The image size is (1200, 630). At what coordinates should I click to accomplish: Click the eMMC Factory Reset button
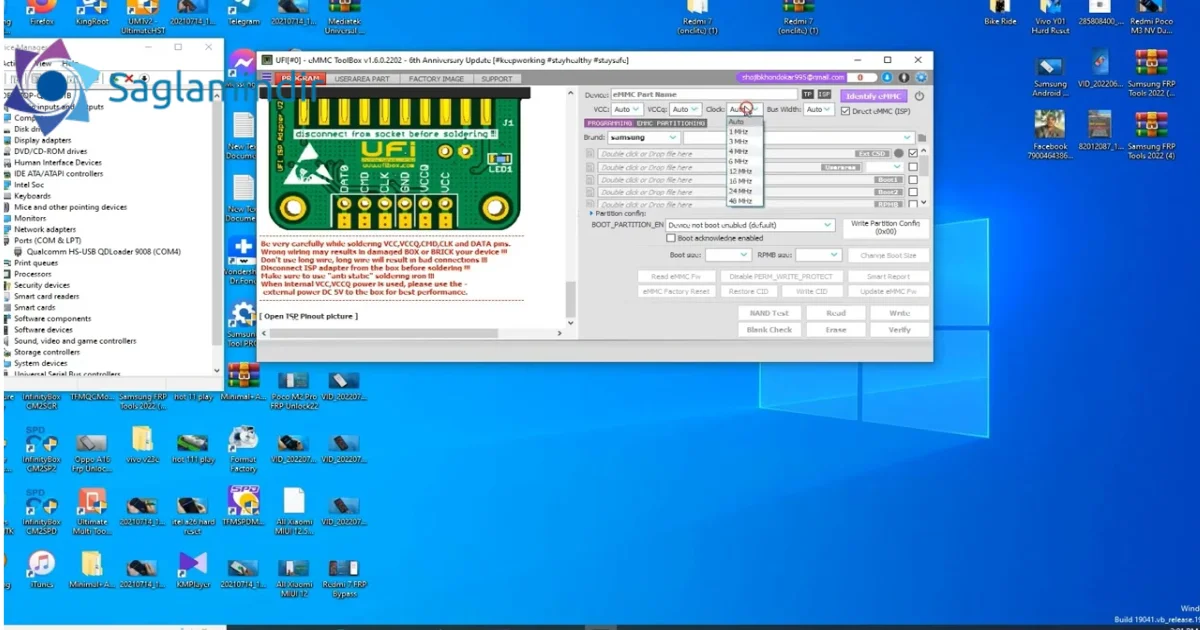676,291
